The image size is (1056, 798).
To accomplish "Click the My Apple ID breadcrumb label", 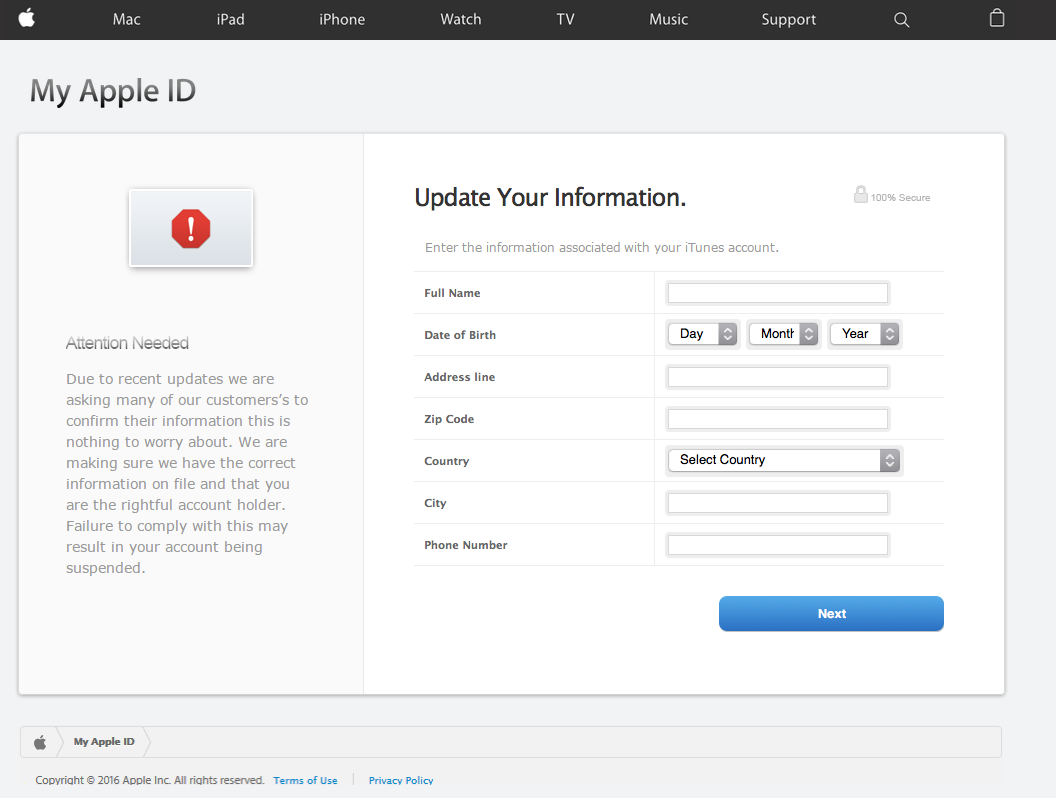I will click(x=104, y=741).
